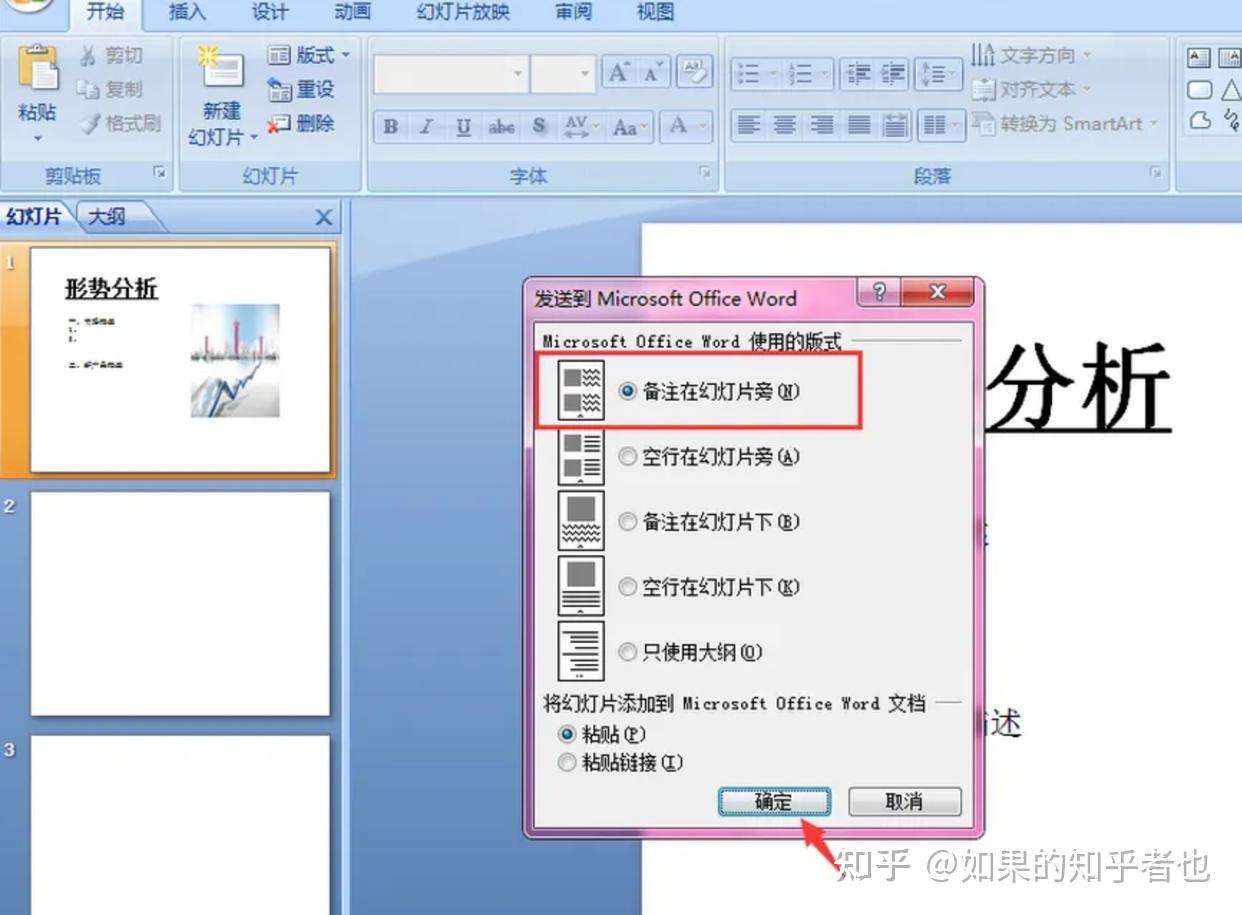Viewport: 1242px width, 915px height.
Task: Open the columns dropdown
Action: click(x=940, y=125)
